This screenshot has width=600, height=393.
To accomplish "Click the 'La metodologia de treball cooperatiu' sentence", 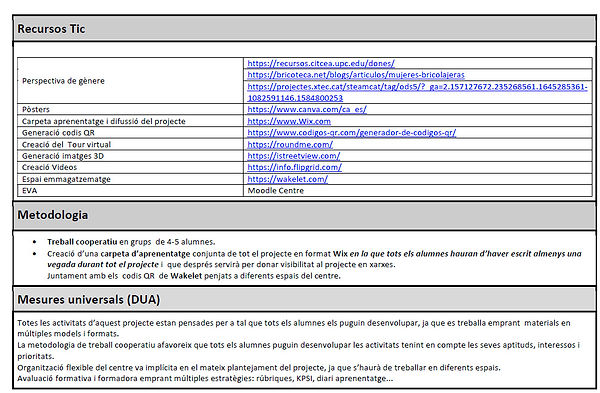I will pos(298,351).
